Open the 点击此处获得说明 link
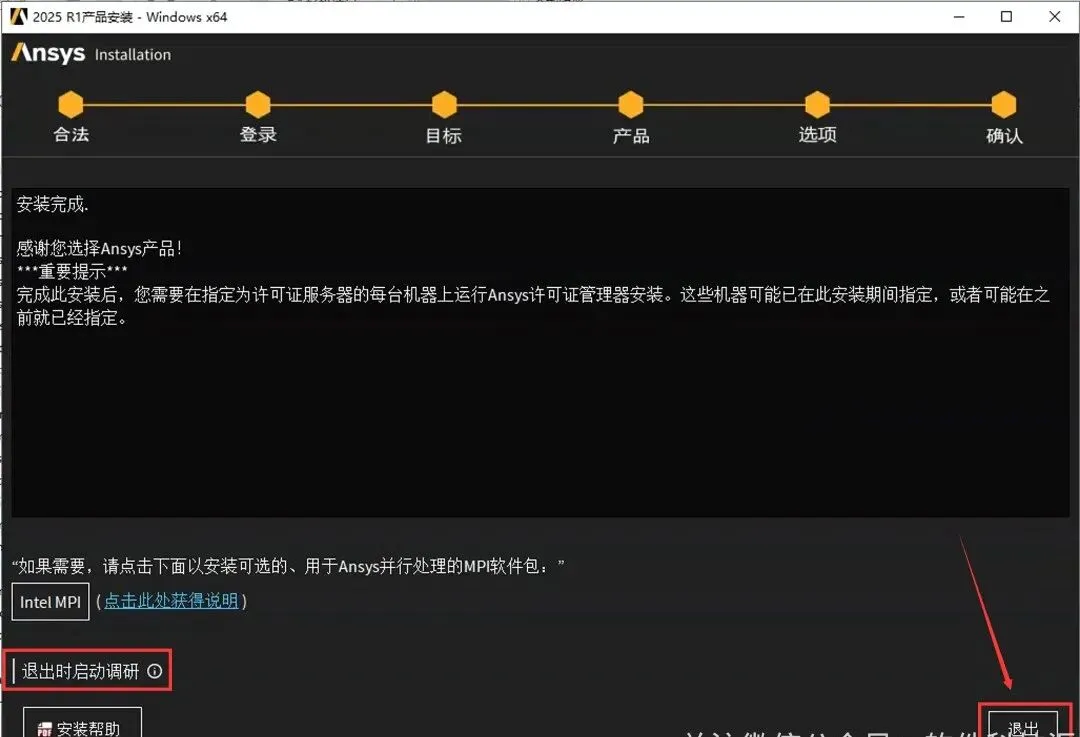The width and height of the screenshot is (1080, 737). [171, 601]
